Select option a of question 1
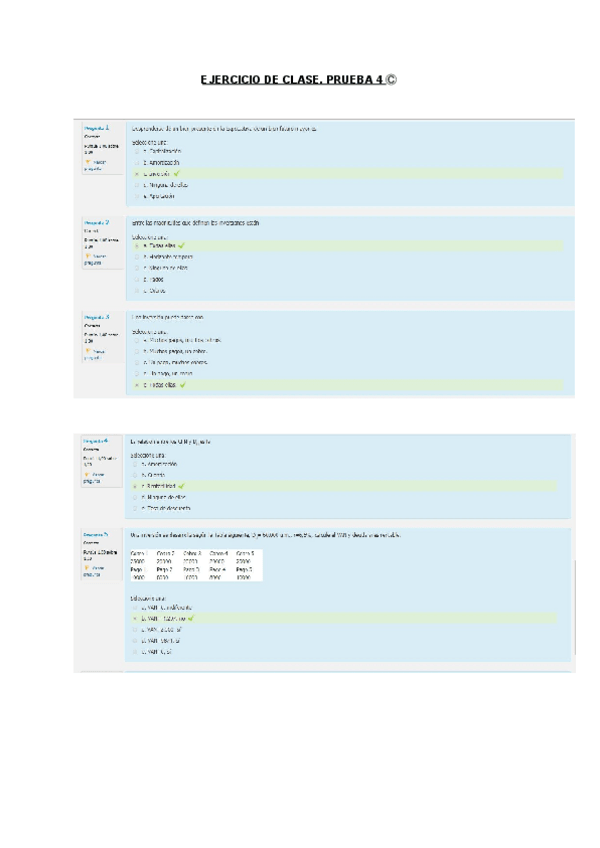Image resolution: width=600 pixels, height=848 pixels. pyautogui.click(x=137, y=151)
